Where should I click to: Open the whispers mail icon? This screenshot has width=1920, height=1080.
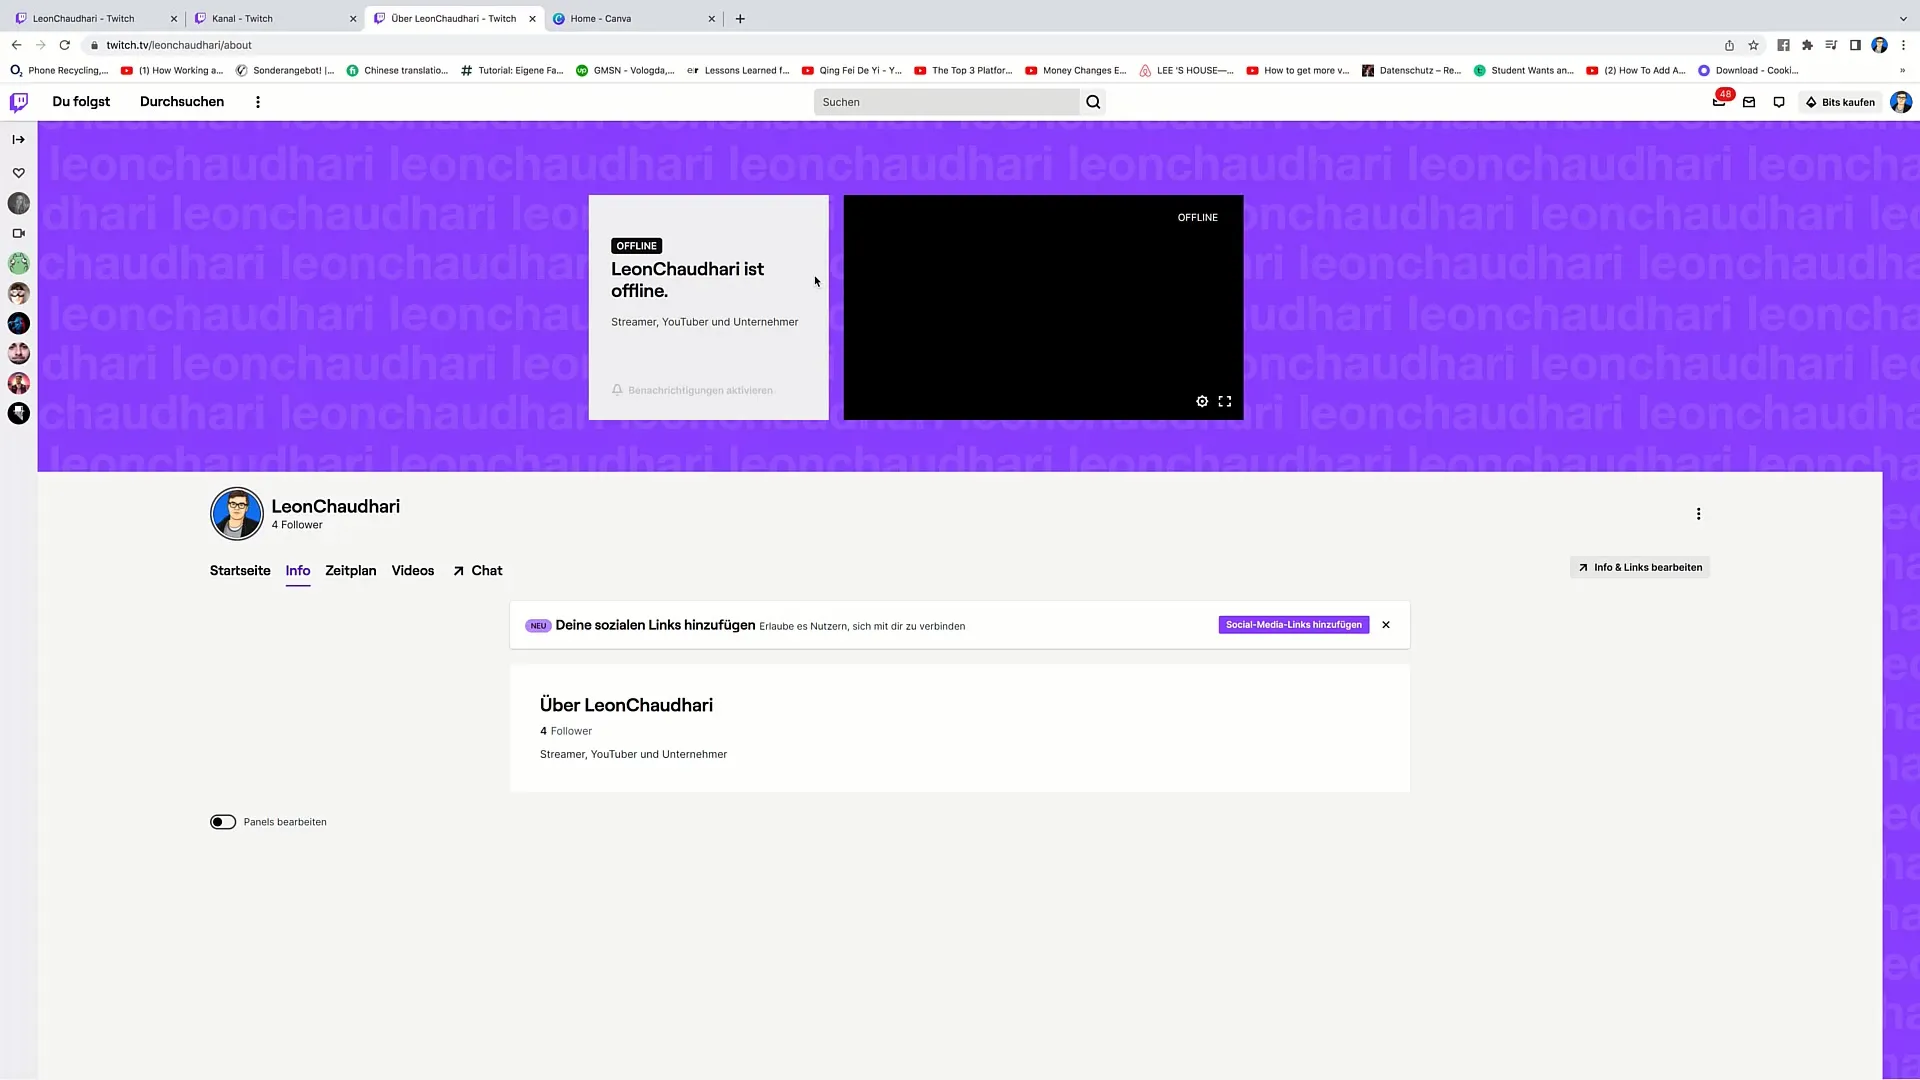click(1749, 102)
